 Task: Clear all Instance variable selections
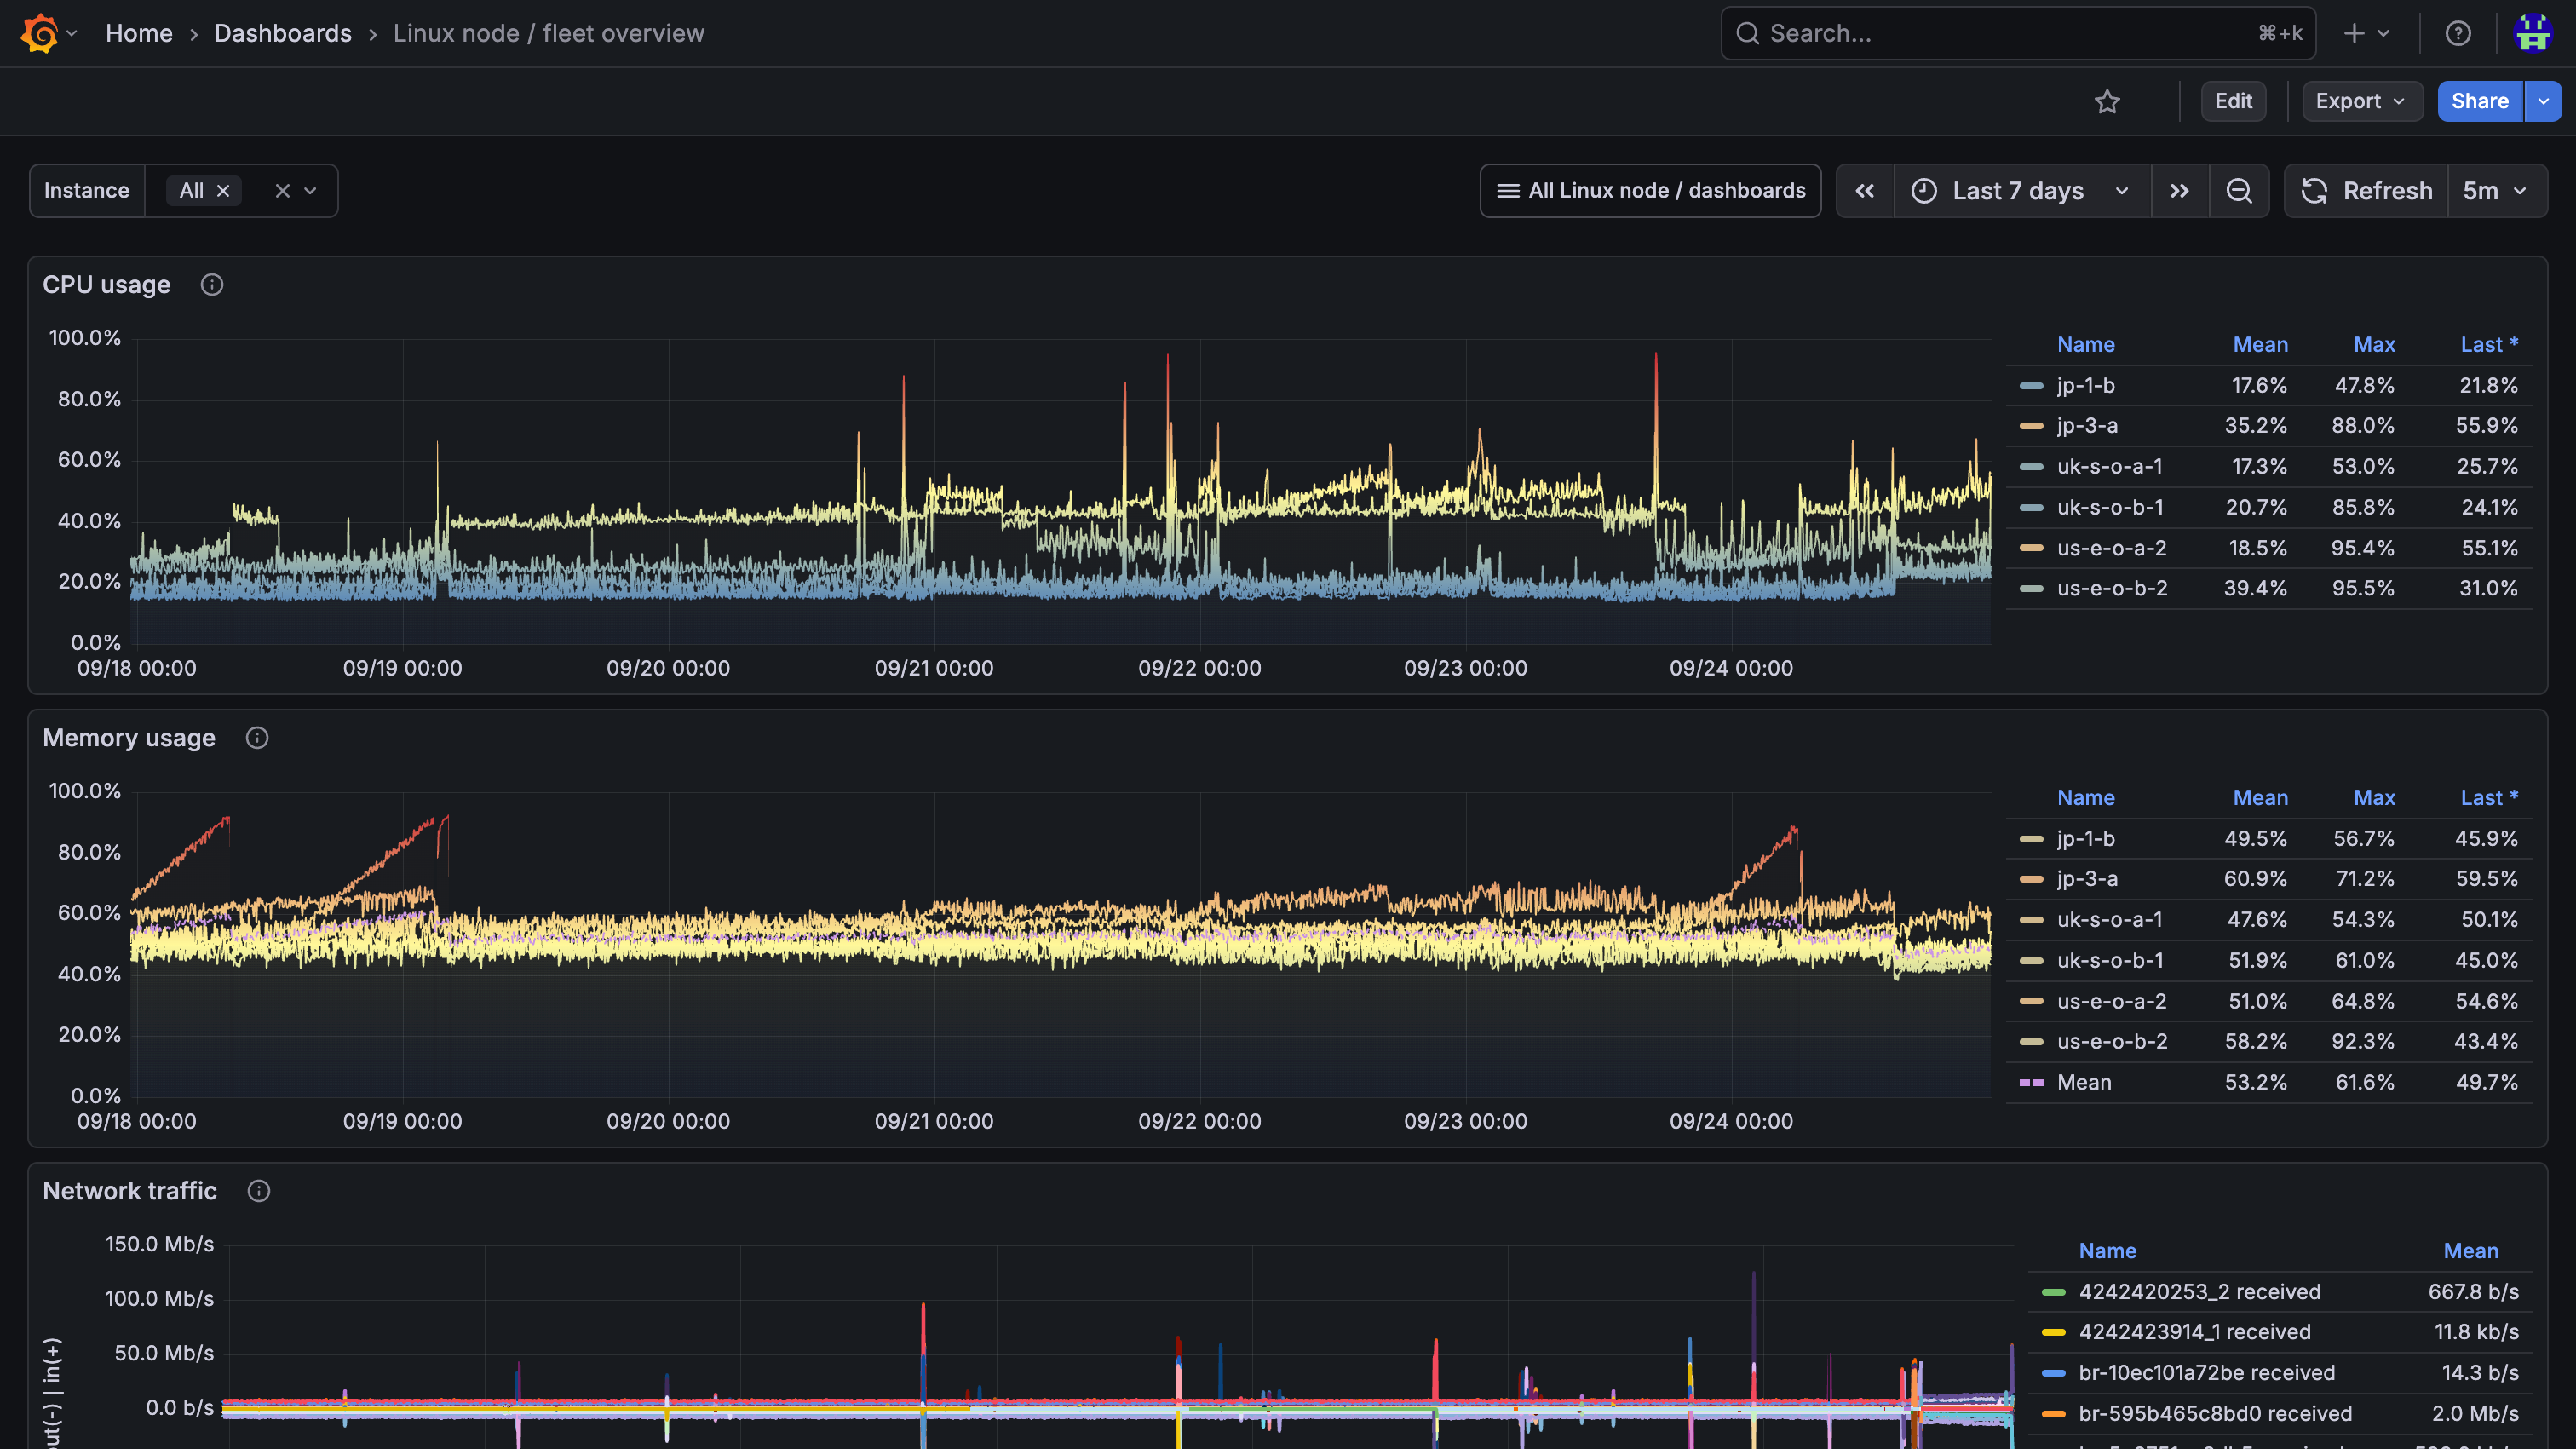pyautogui.click(x=283, y=191)
